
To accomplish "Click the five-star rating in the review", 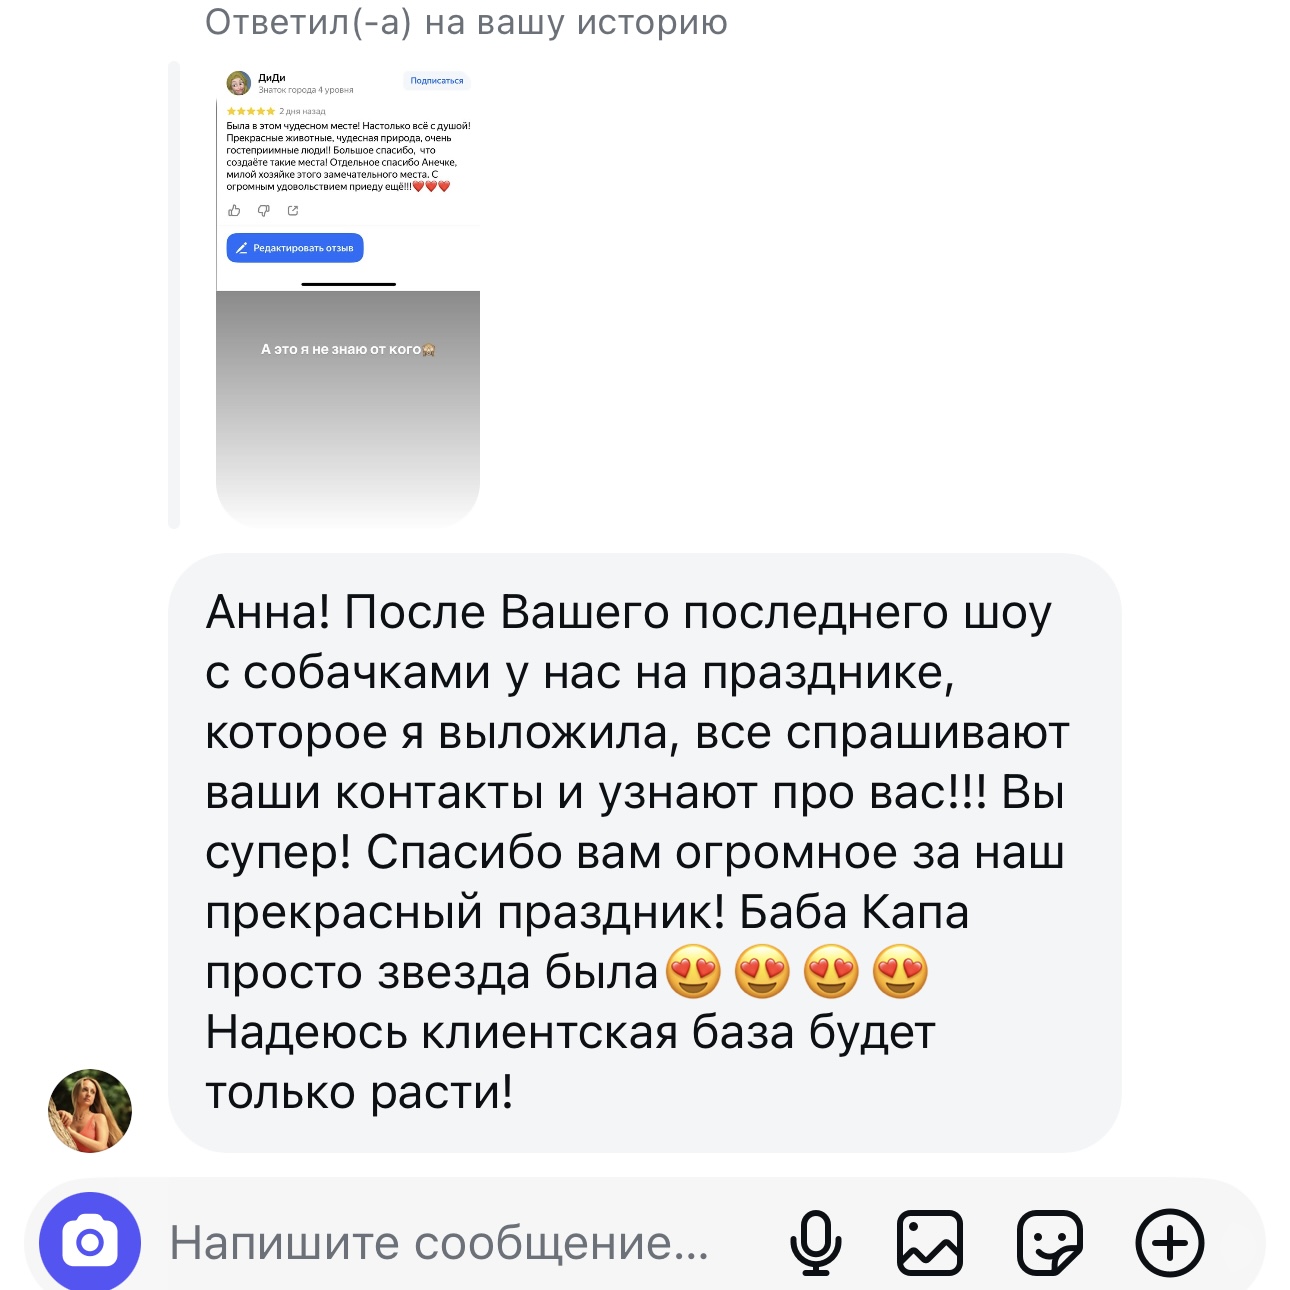I will 251,111.
